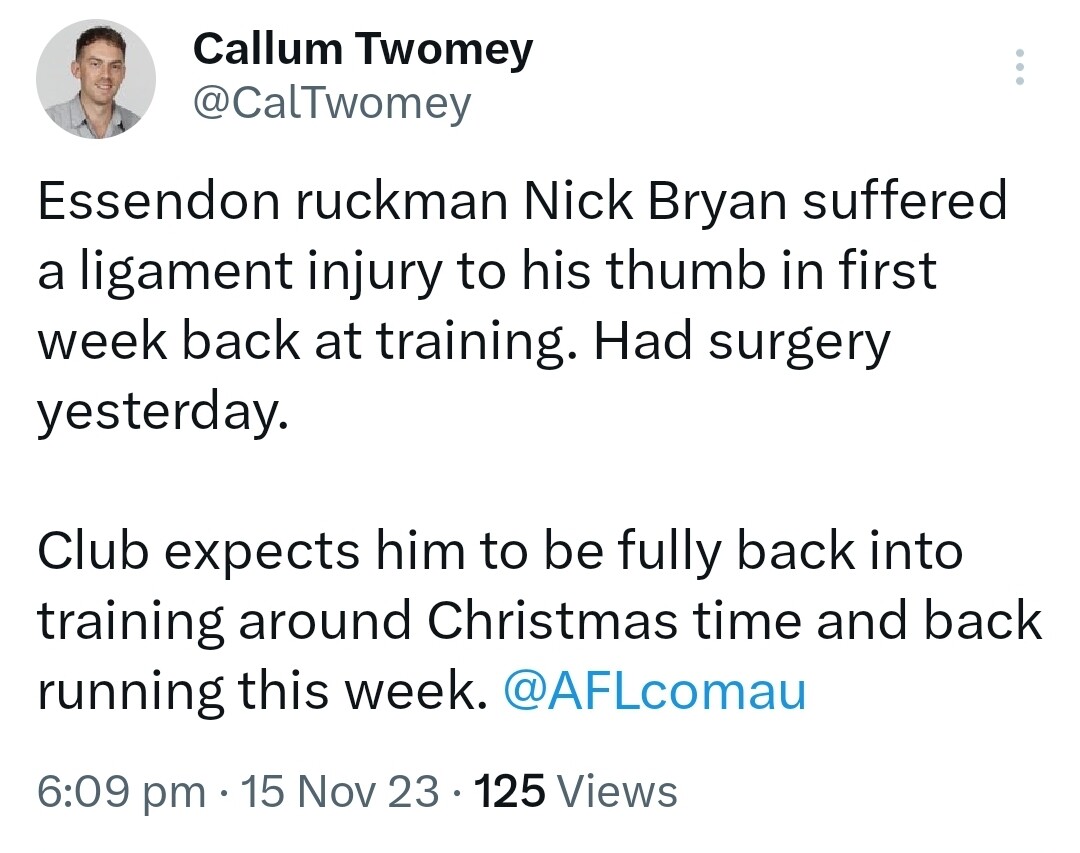Click the phrase Had surgery
This screenshot has width=1080, height=853.
coord(741,342)
